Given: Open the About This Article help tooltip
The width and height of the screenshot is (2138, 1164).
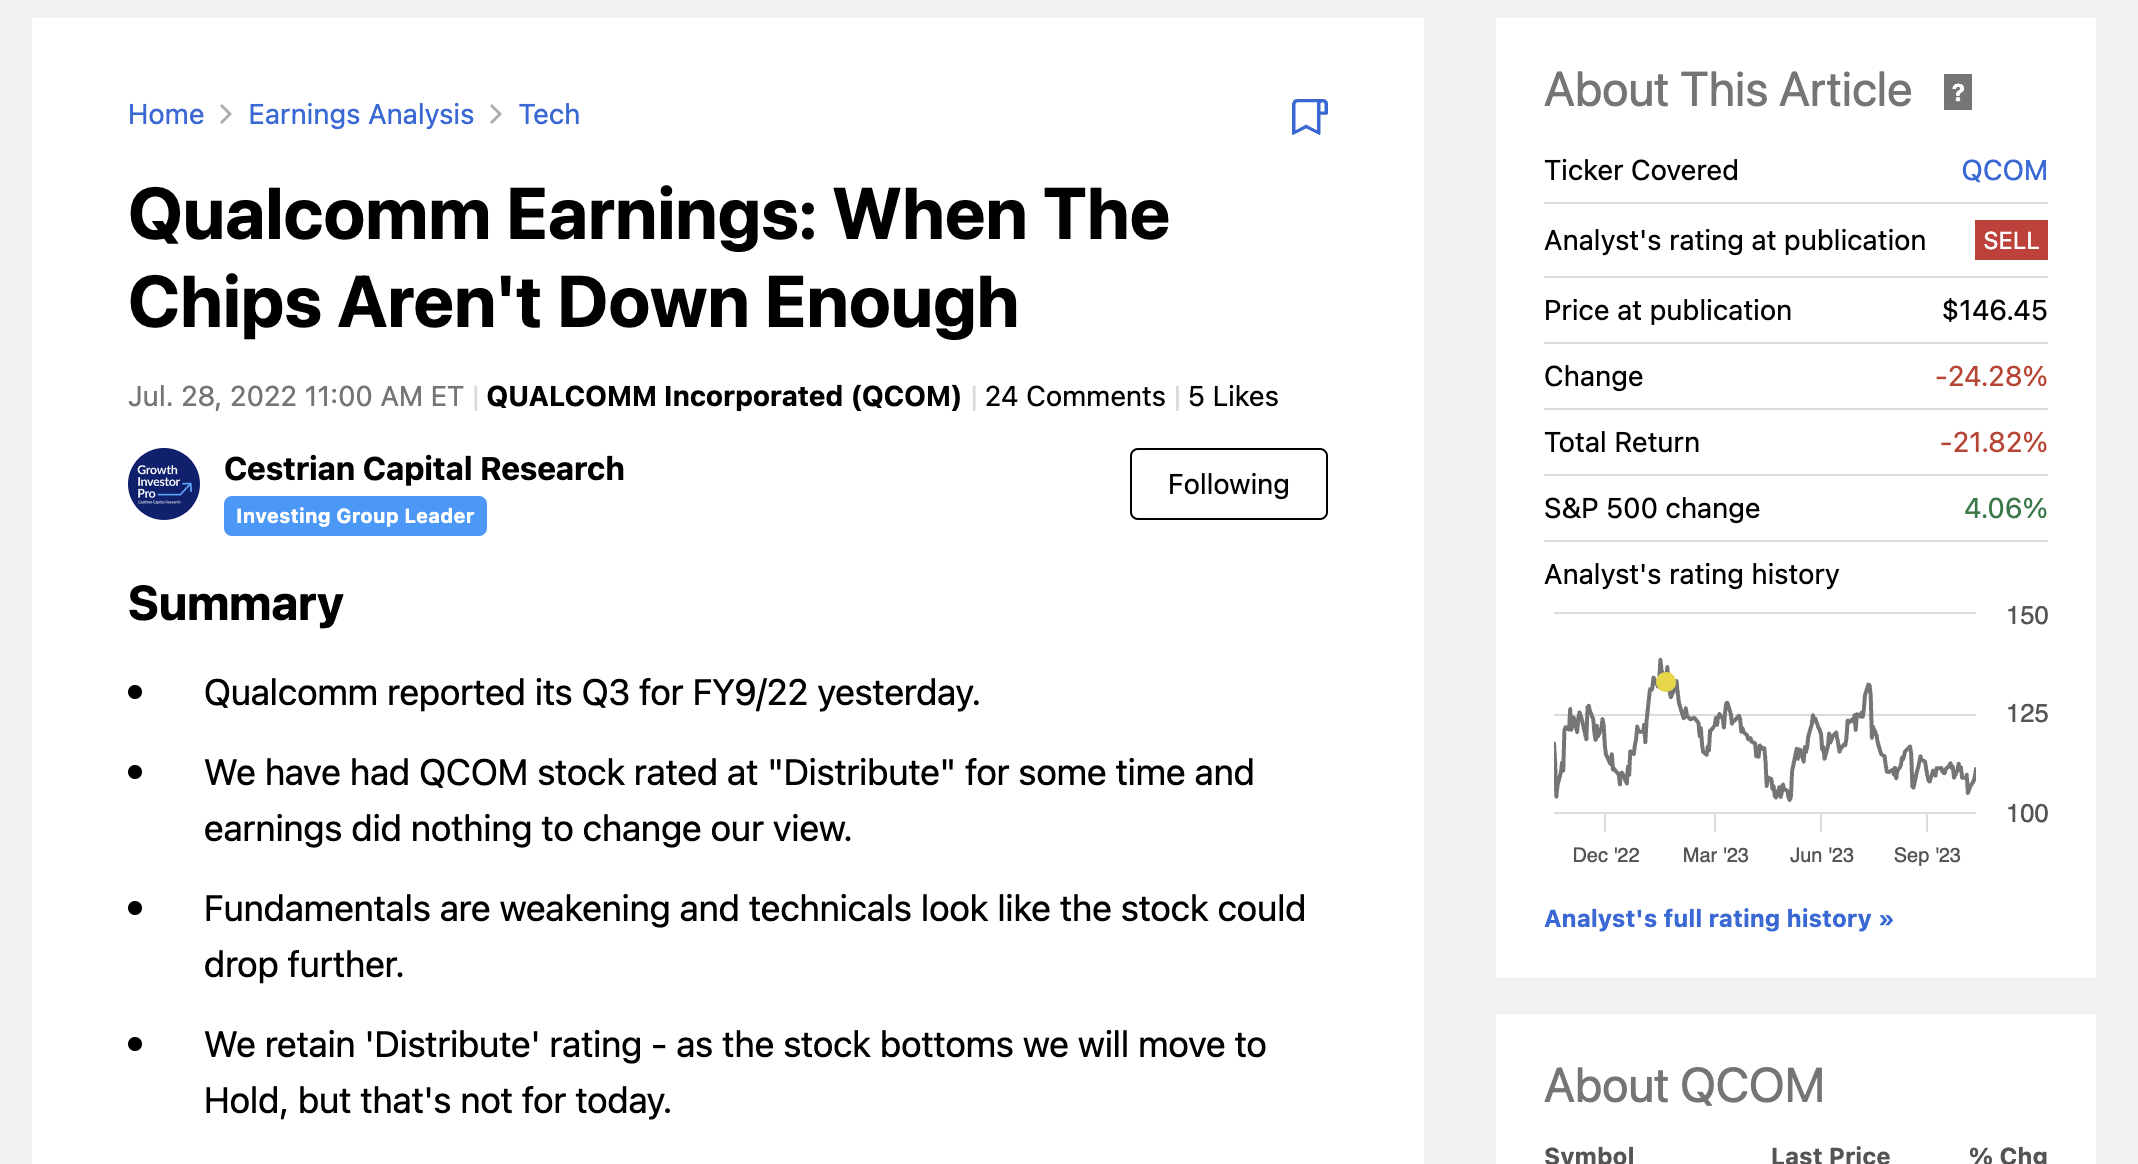Looking at the screenshot, I should tap(1957, 92).
